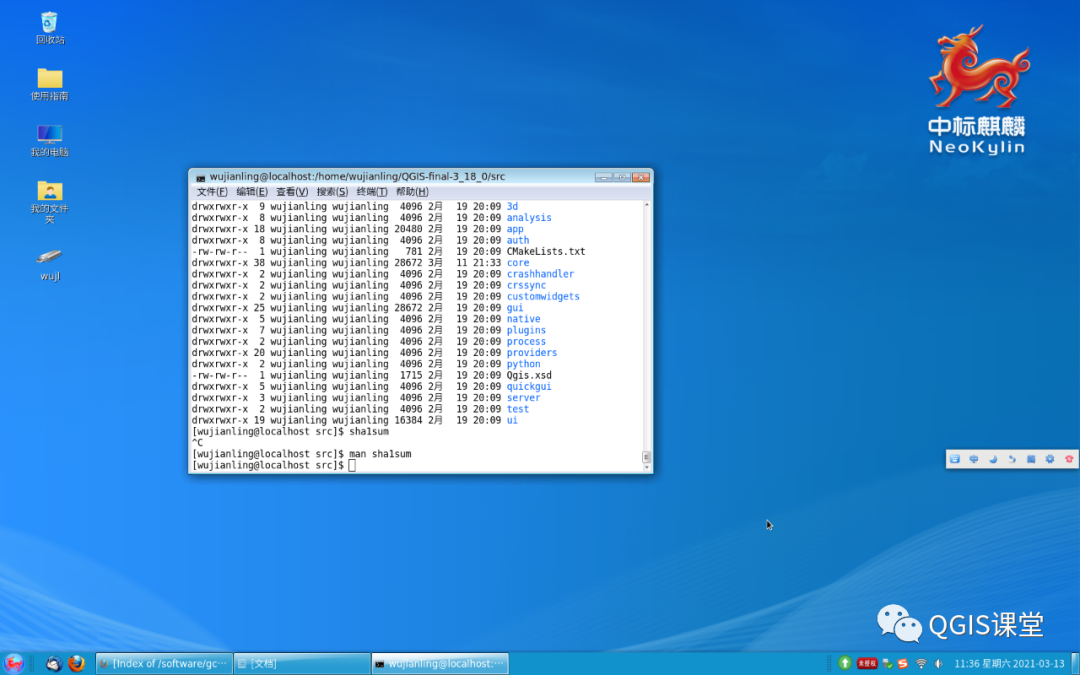Click the 'auth' directory name

[518, 240]
